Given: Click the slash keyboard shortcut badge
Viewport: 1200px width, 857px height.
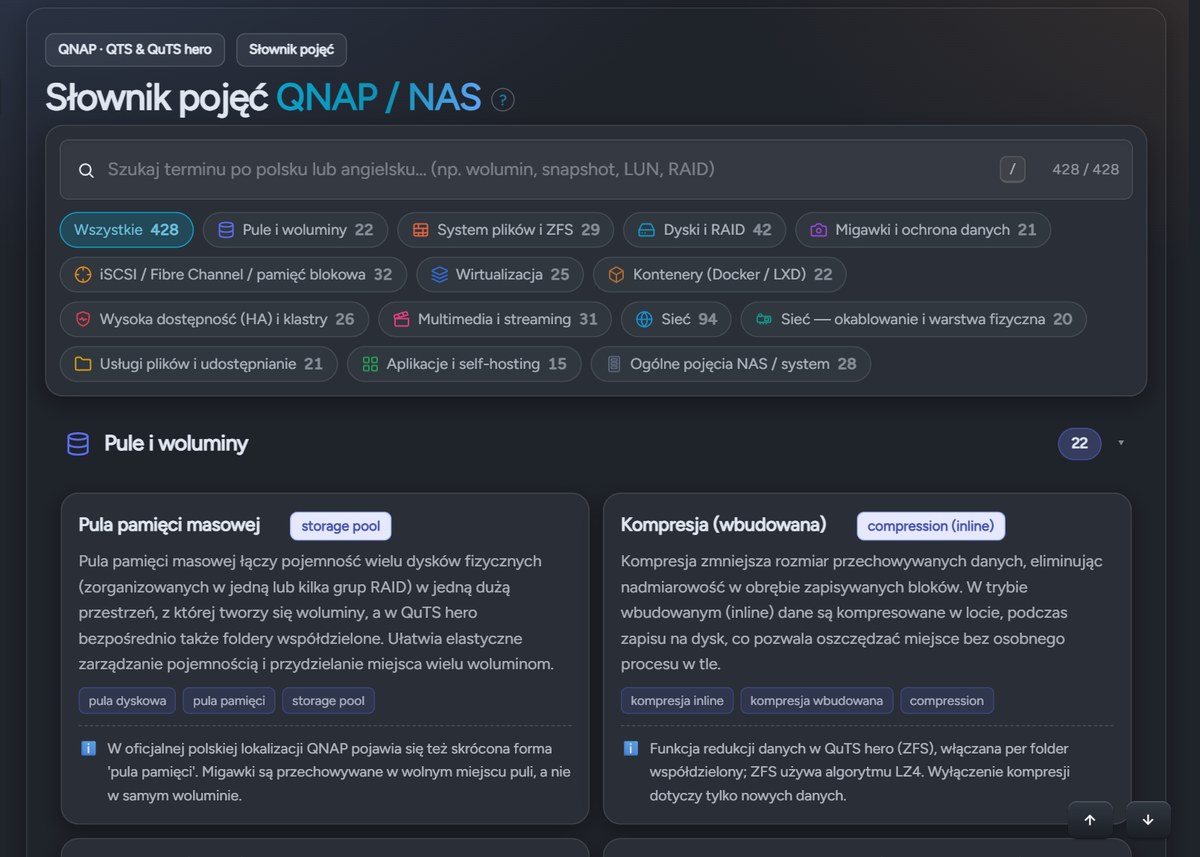Looking at the screenshot, I should (1012, 170).
